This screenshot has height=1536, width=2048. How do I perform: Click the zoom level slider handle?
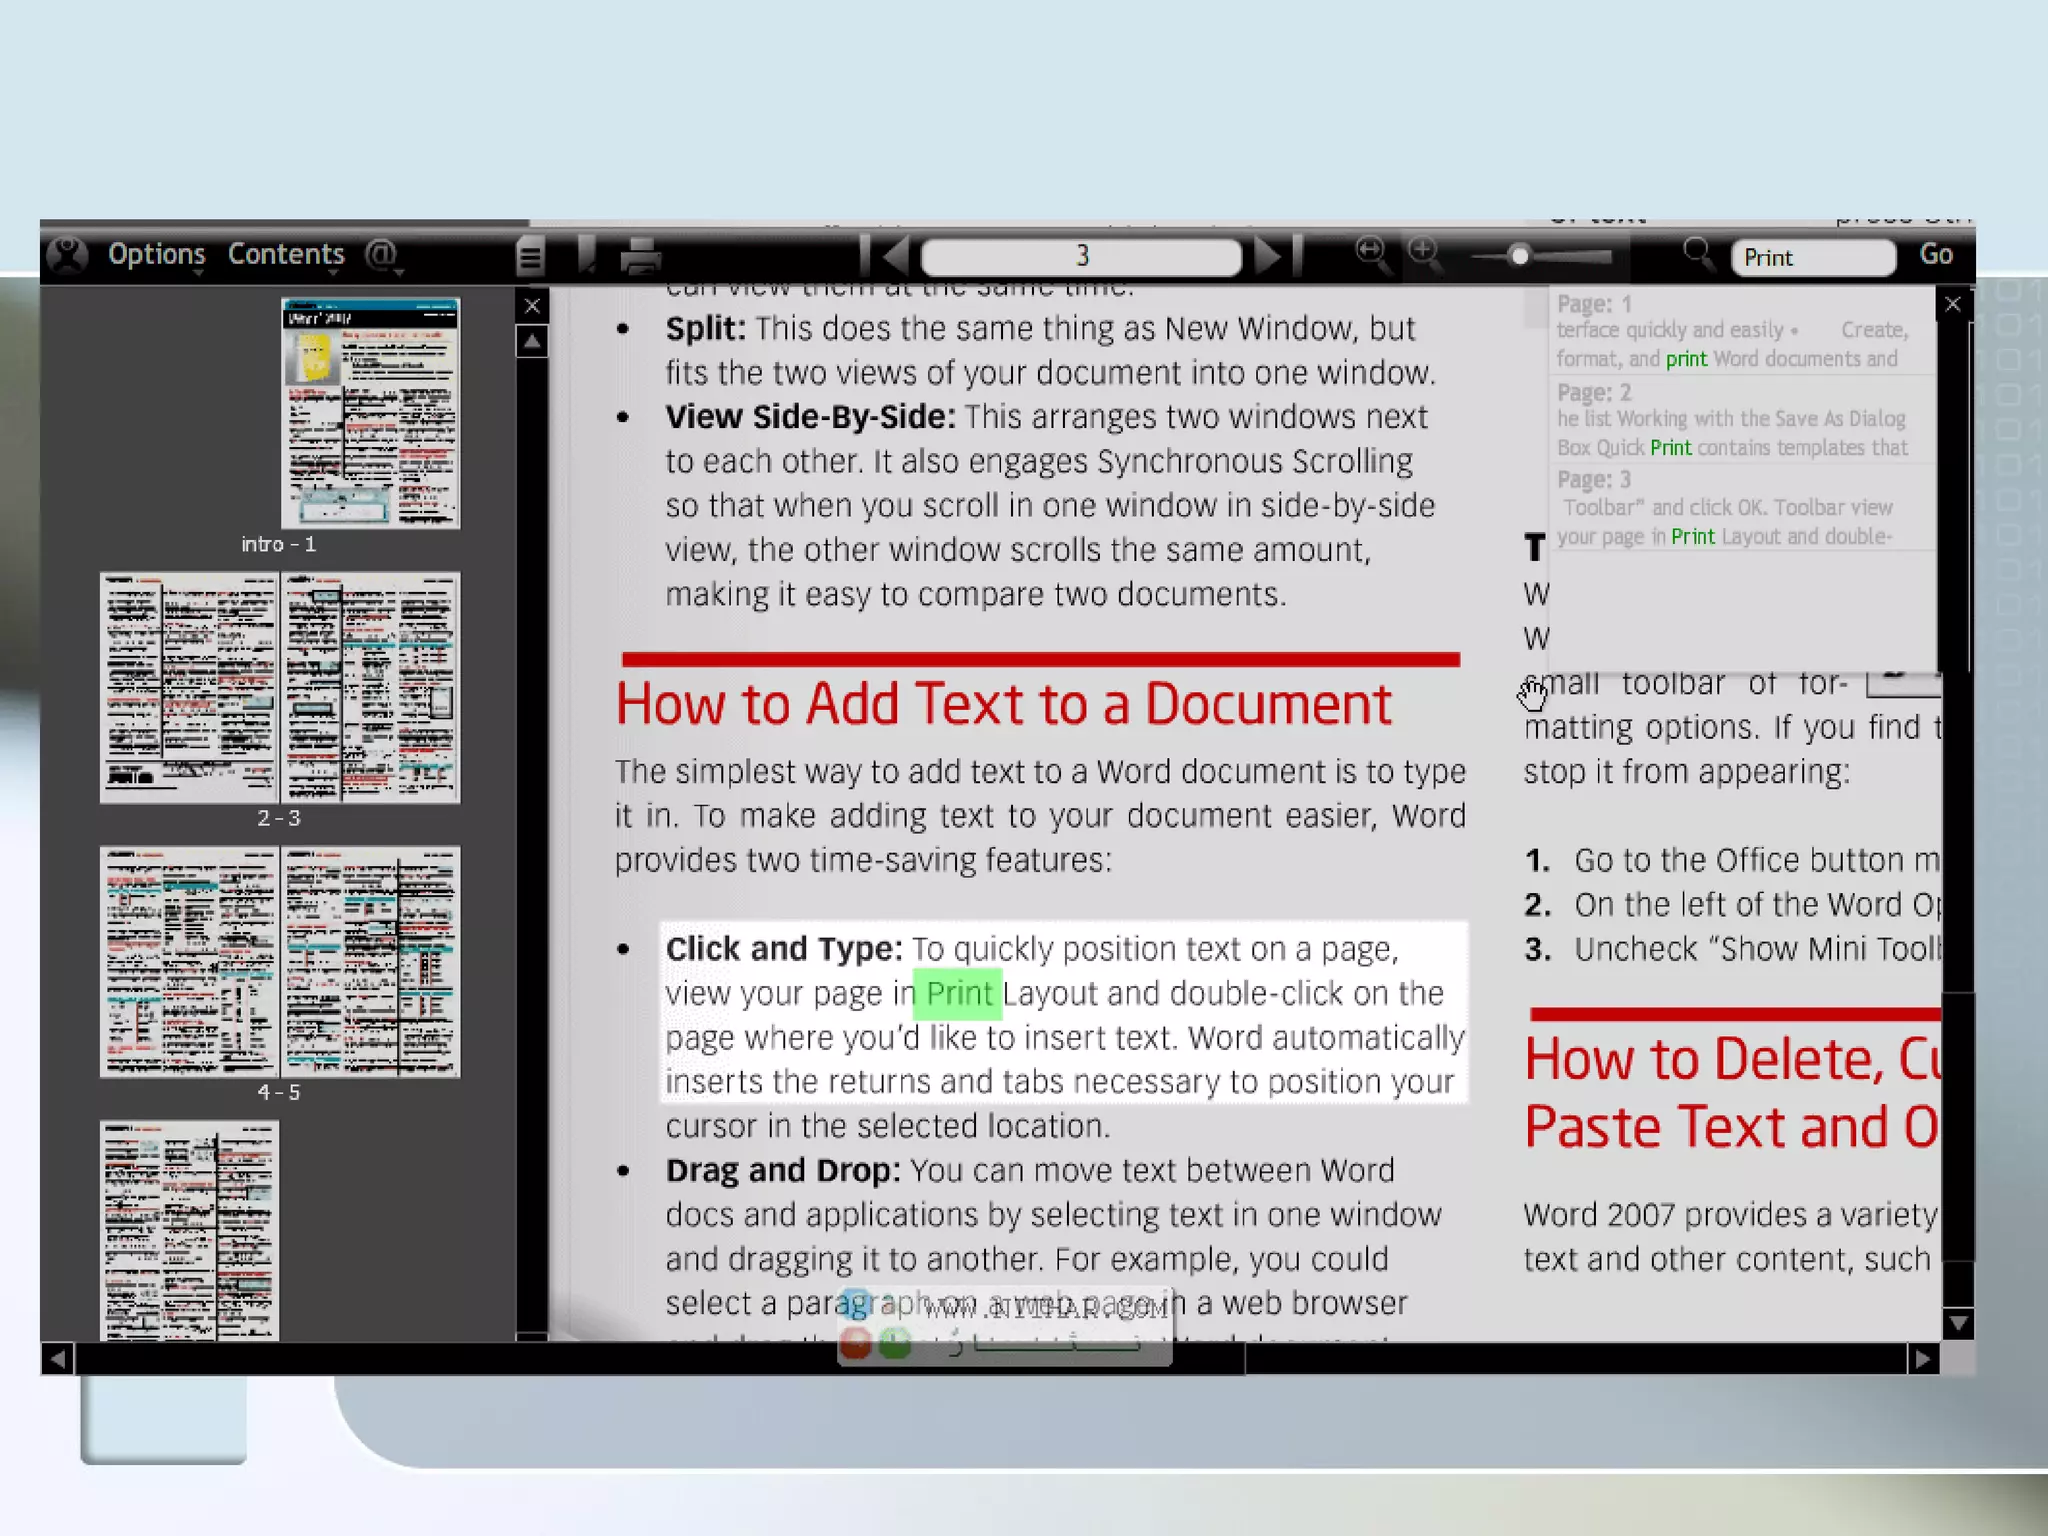[x=1519, y=256]
